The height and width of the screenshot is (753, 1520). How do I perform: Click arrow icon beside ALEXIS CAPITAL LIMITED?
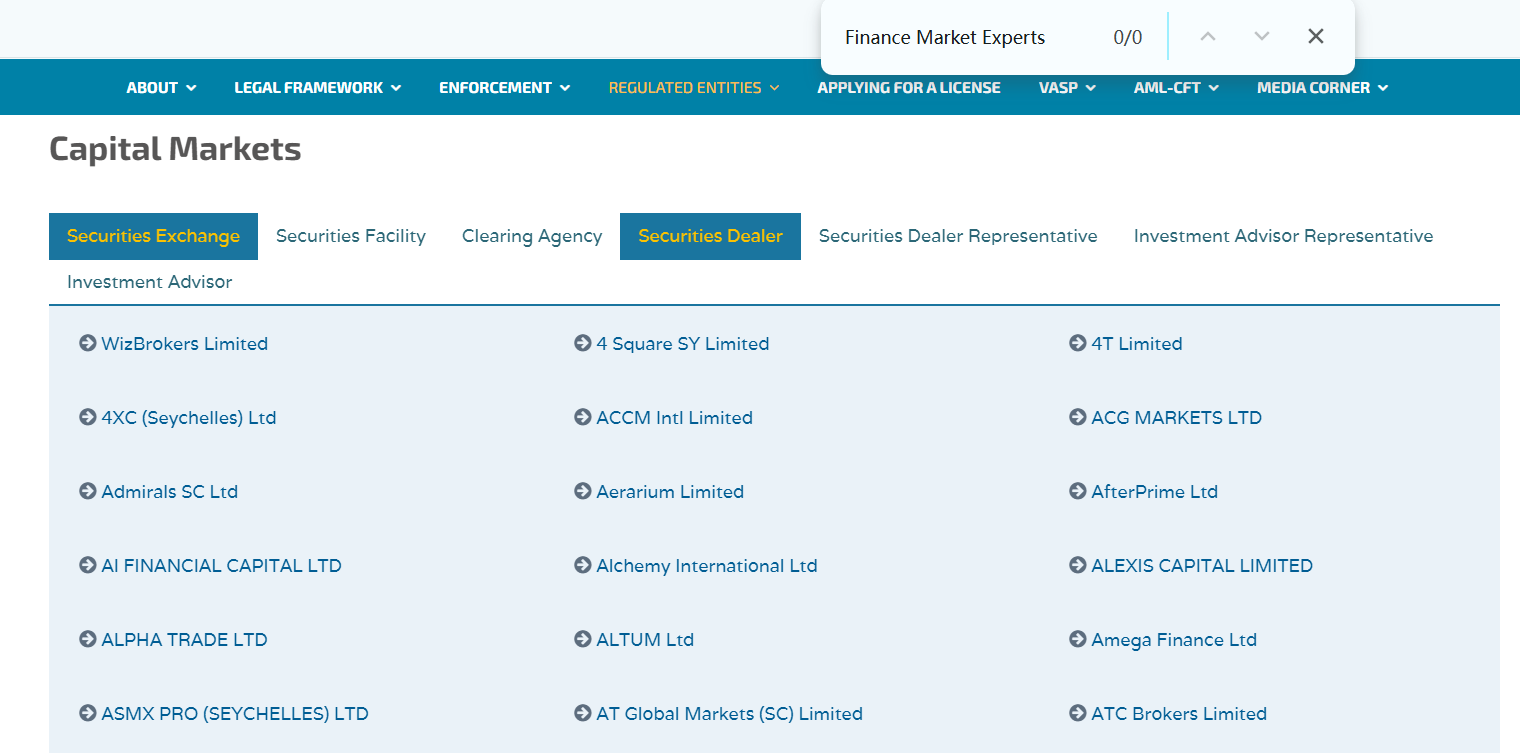1078,565
